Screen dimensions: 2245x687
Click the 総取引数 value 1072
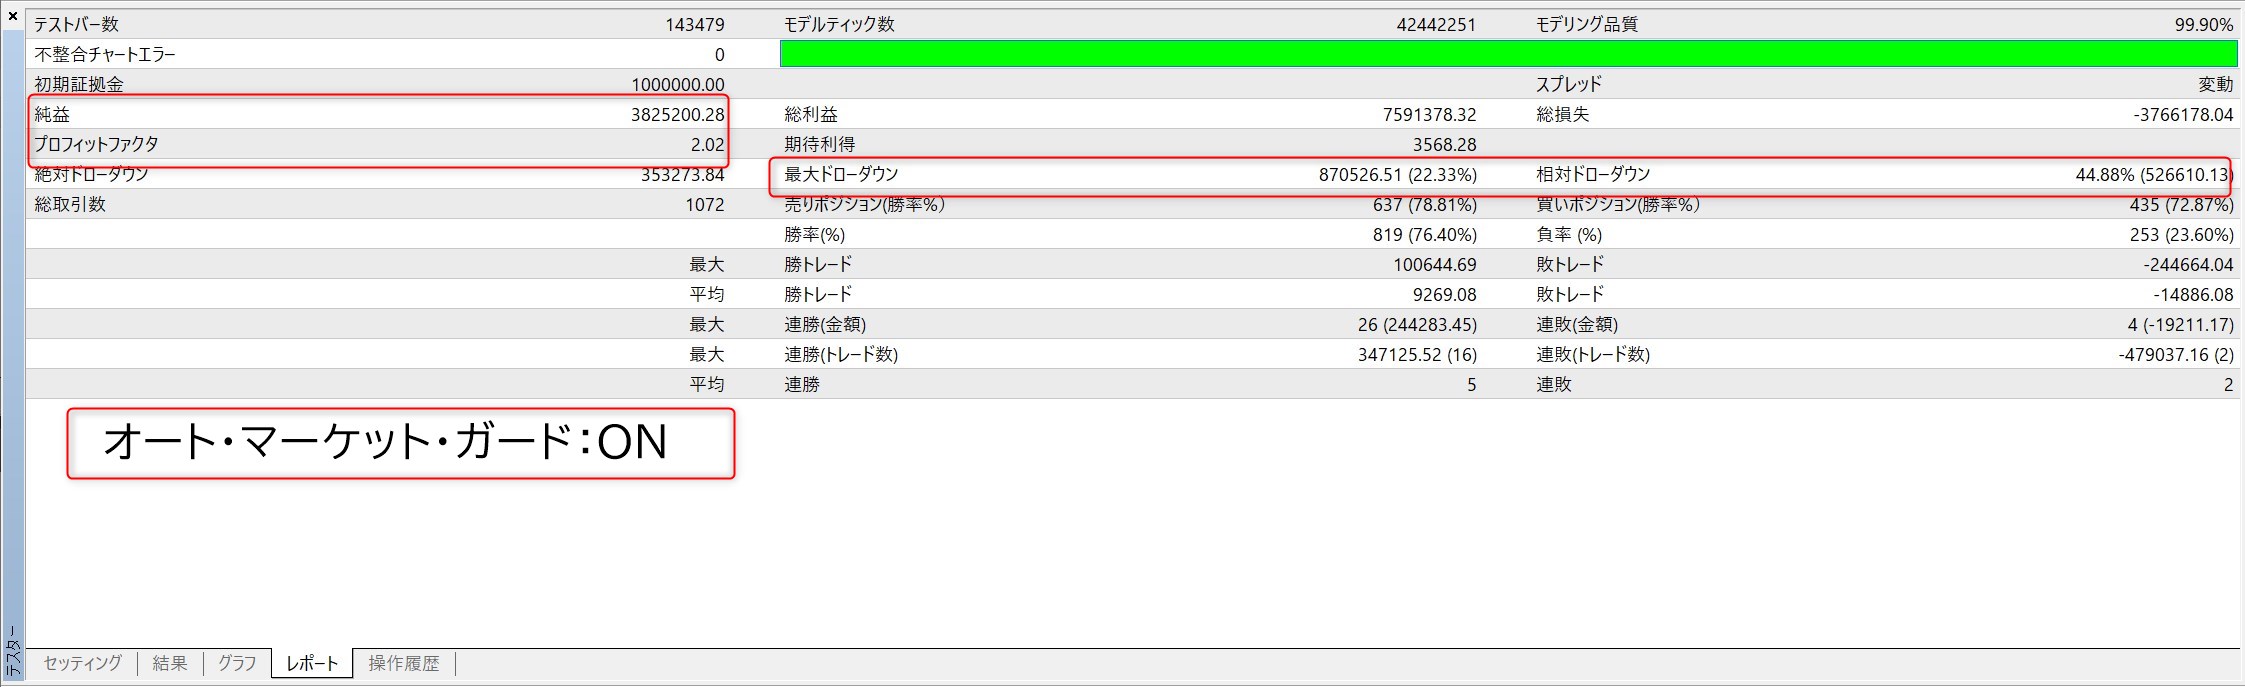coord(704,204)
